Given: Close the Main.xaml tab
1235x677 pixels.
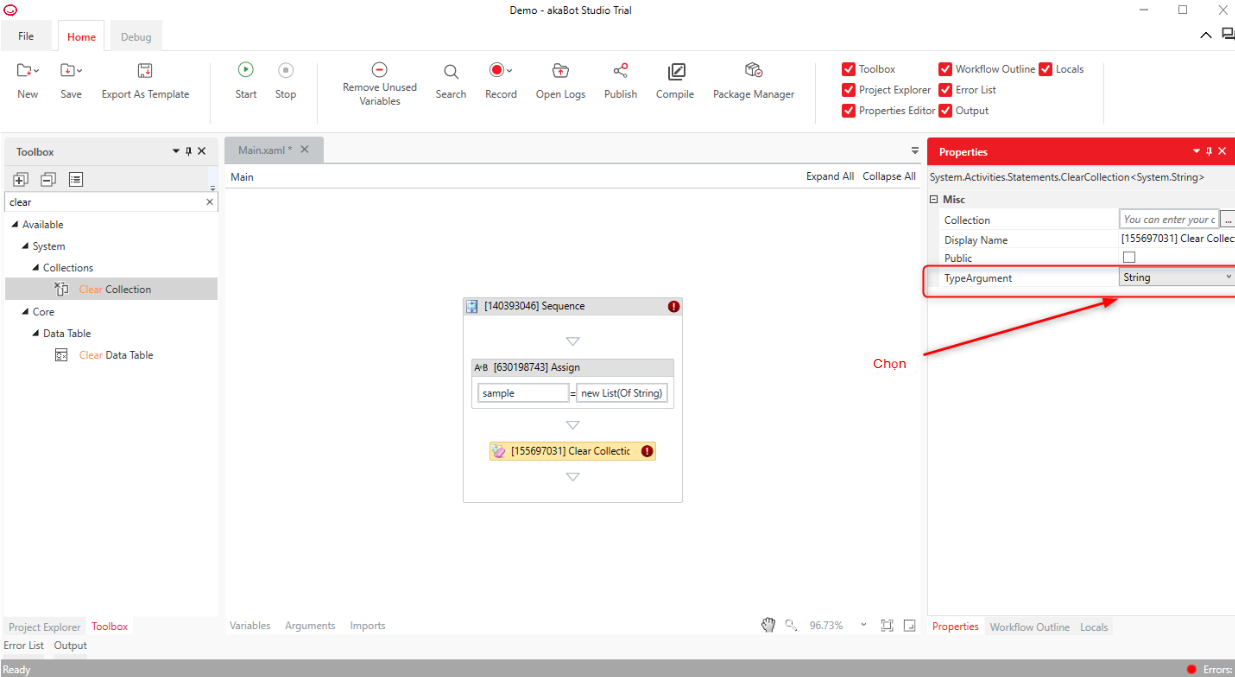Looking at the screenshot, I should 305,150.
